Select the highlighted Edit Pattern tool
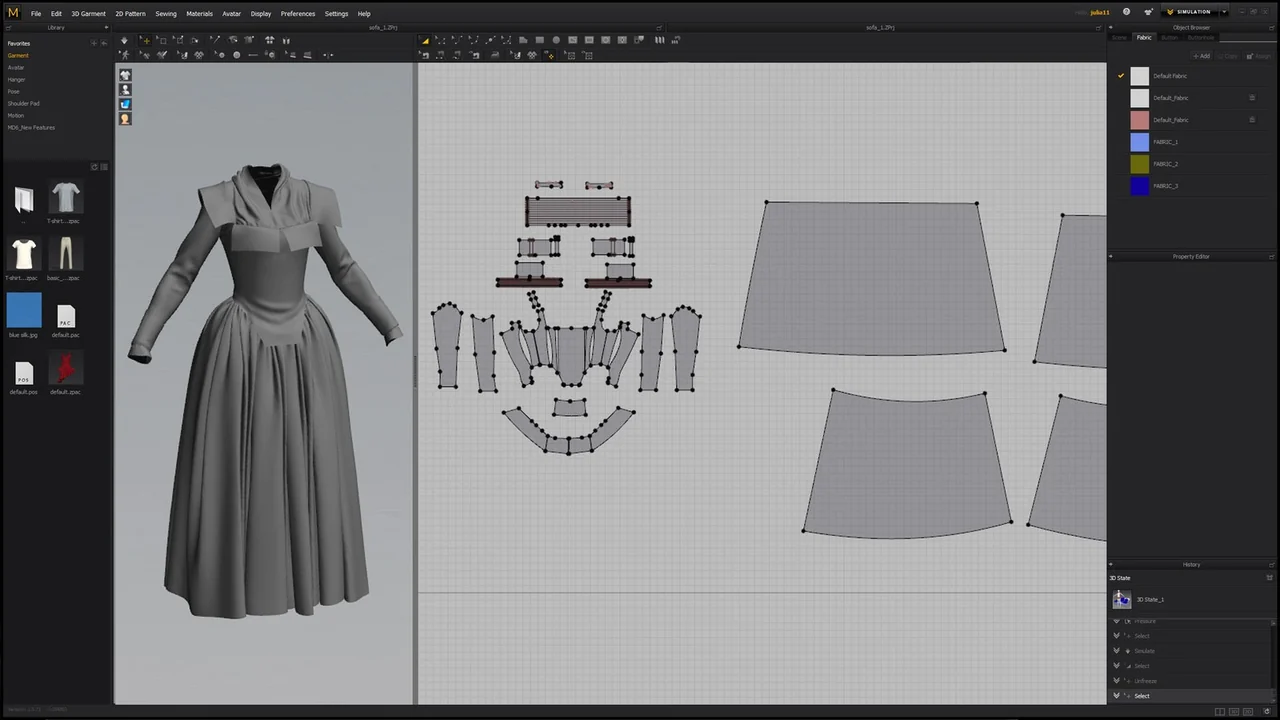1280x720 pixels. click(425, 40)
